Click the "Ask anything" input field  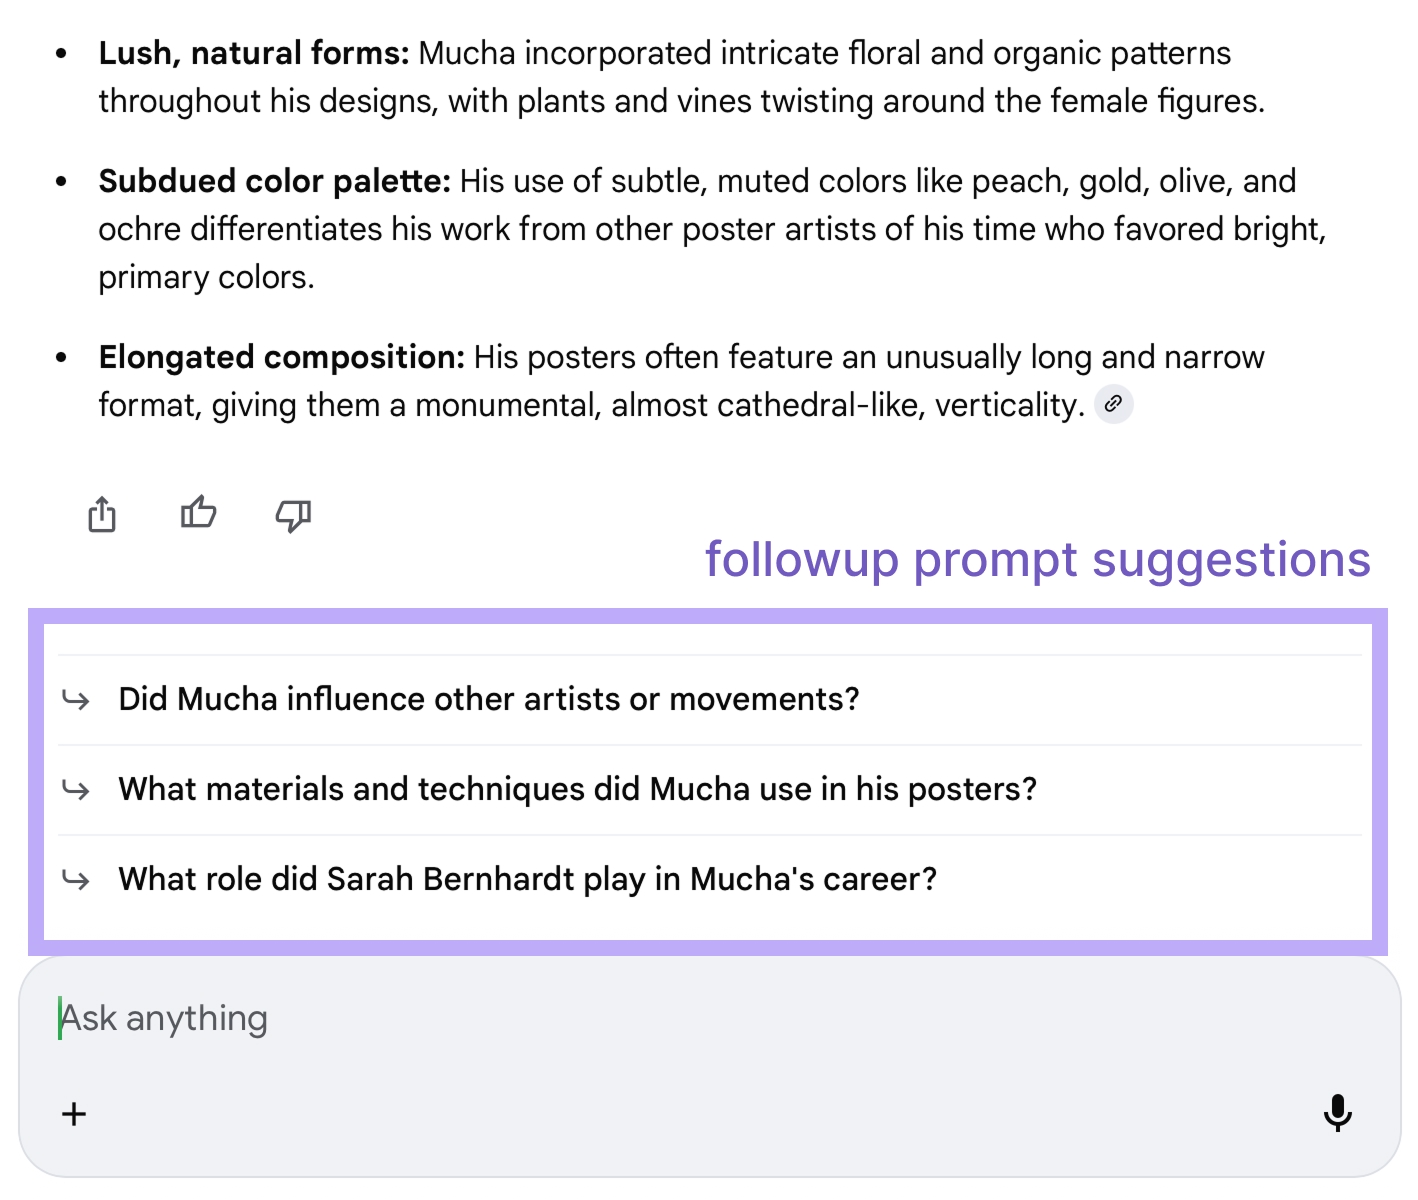tap(400, 1018)
